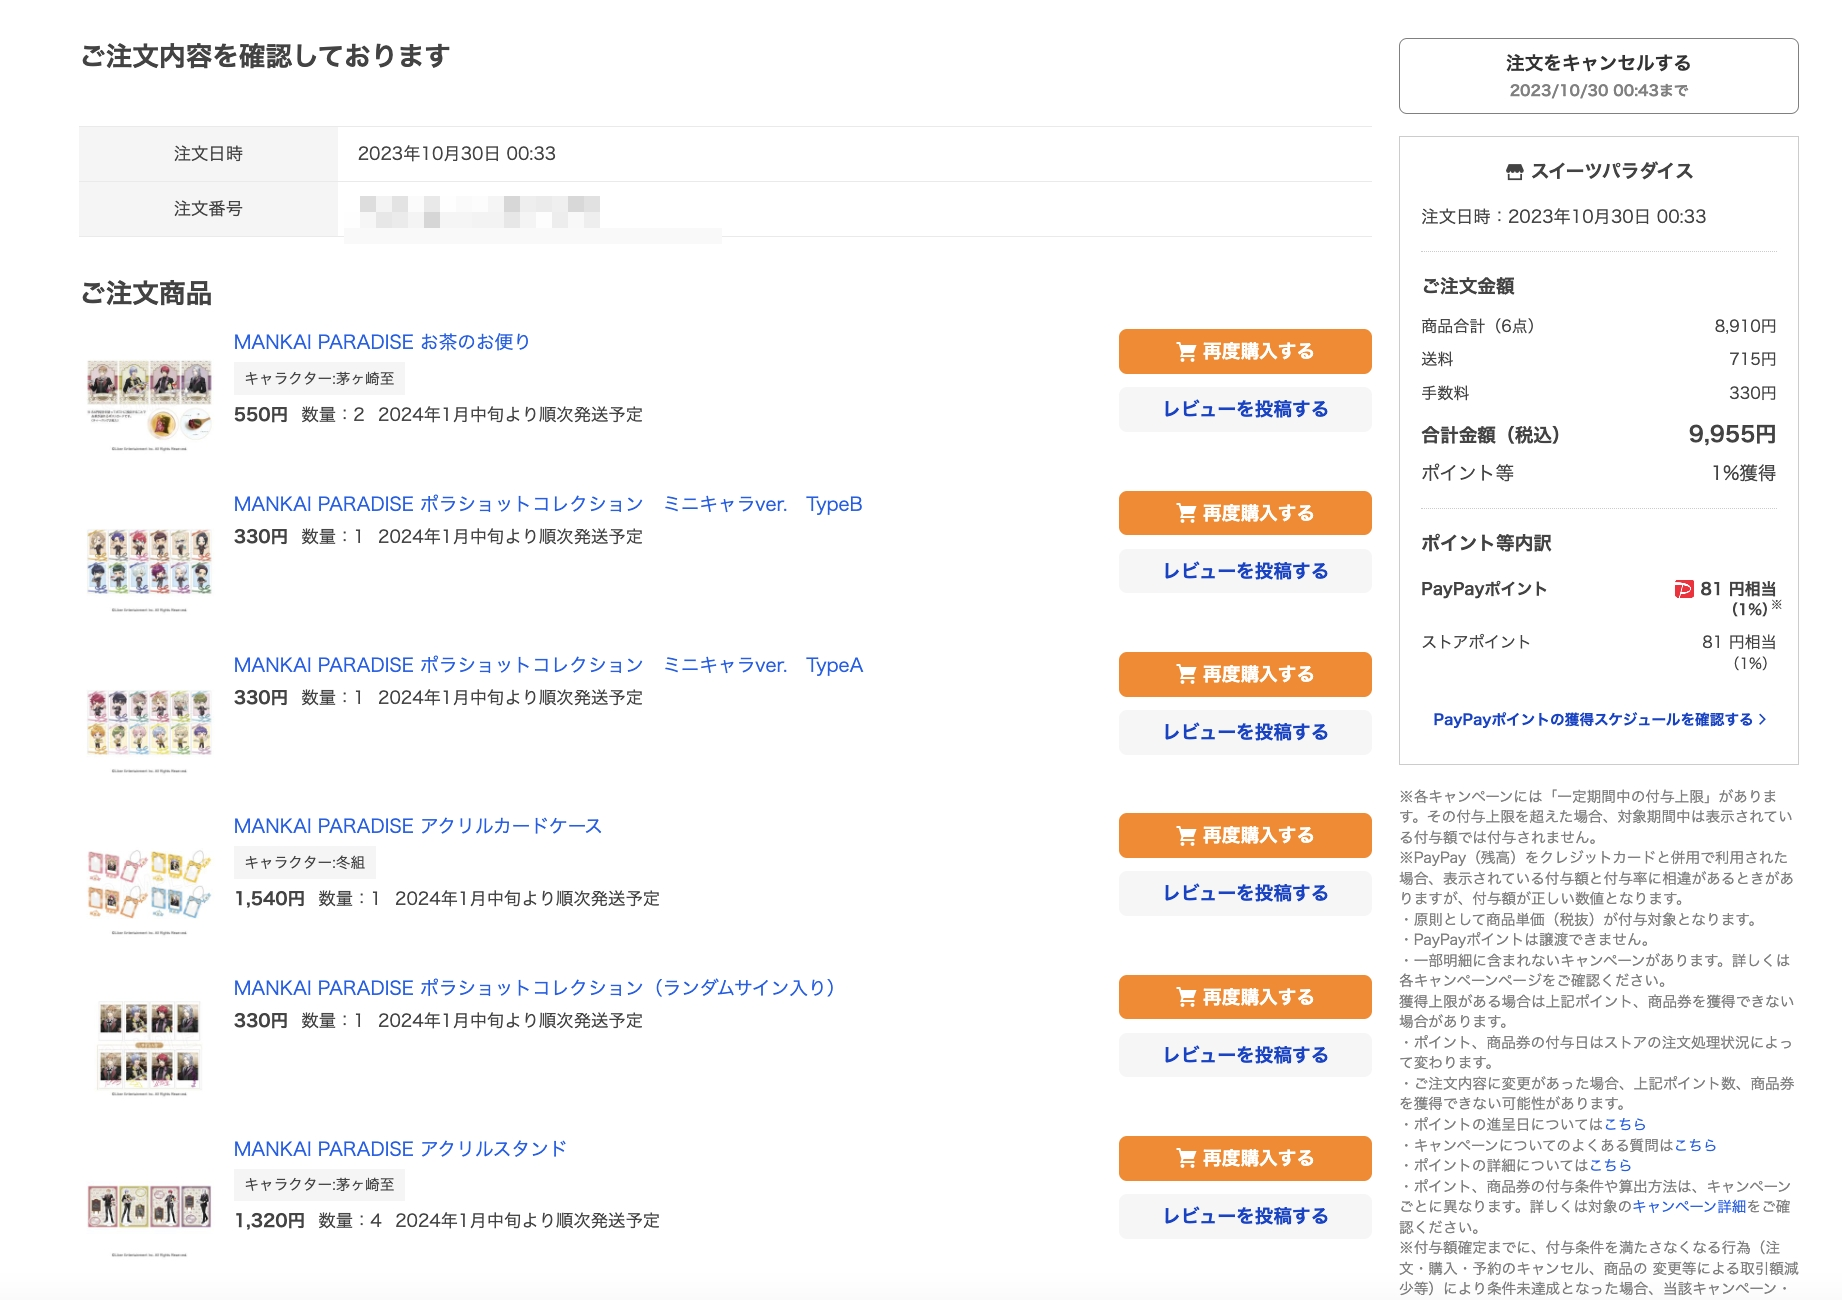Open こちら link for ポイントの進呈日
The width and height of the screenshot is (1842, 1300).
tap(1625, 1124)
